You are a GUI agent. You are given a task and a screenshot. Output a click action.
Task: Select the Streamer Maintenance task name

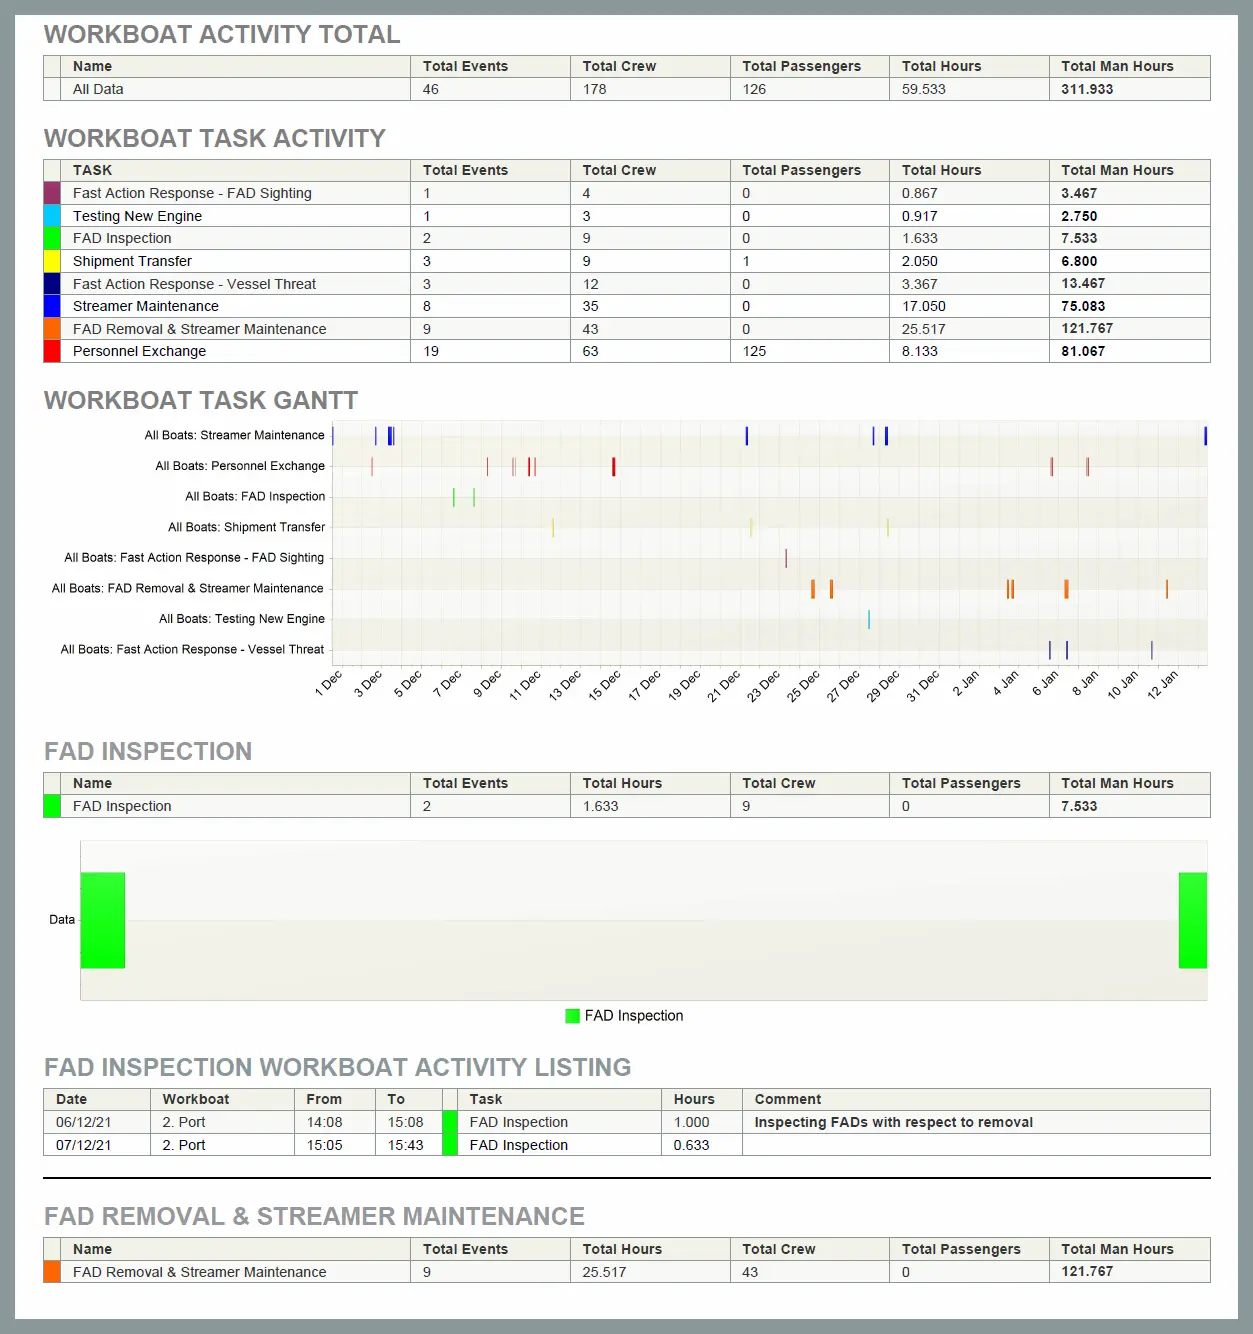coord(145,306)
